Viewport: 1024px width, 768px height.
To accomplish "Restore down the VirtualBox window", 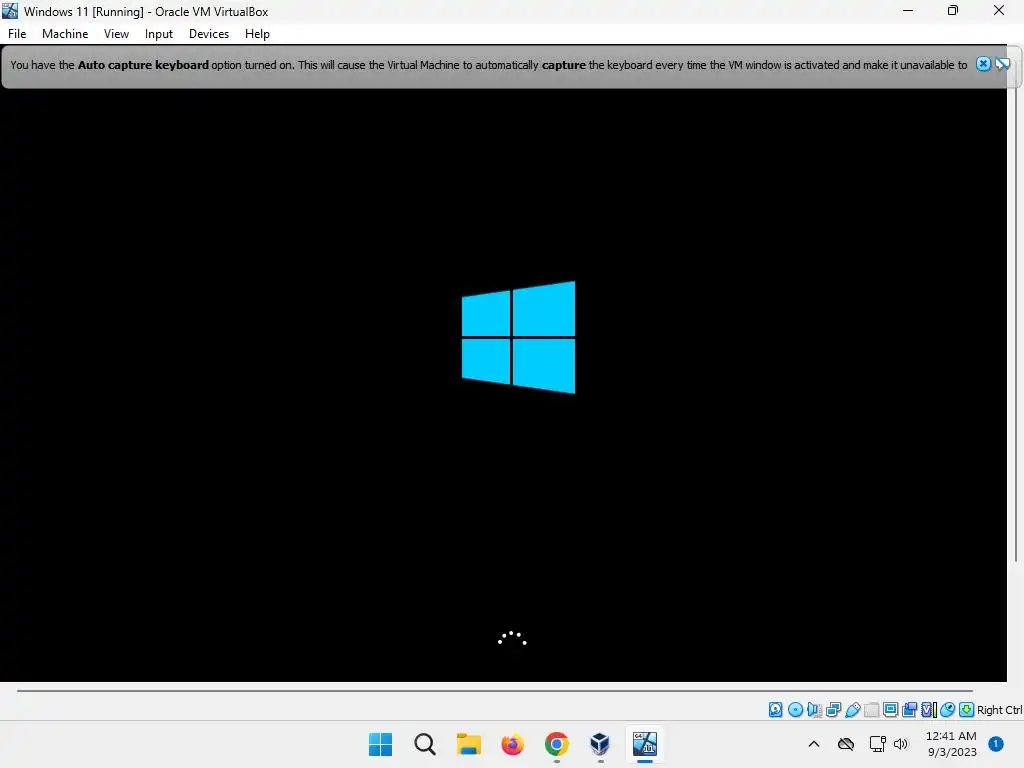I will click(x=953, y=11).
